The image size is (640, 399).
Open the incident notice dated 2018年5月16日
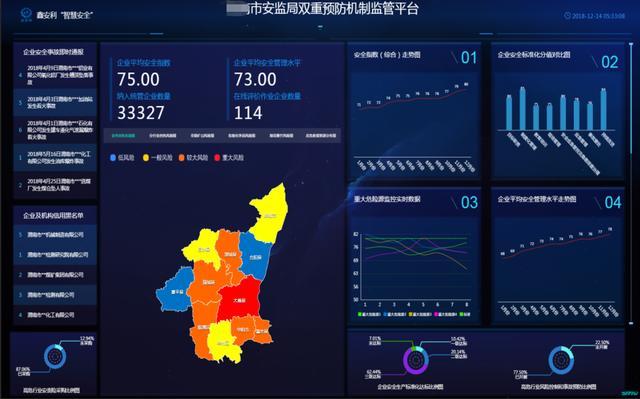[55, 157]
